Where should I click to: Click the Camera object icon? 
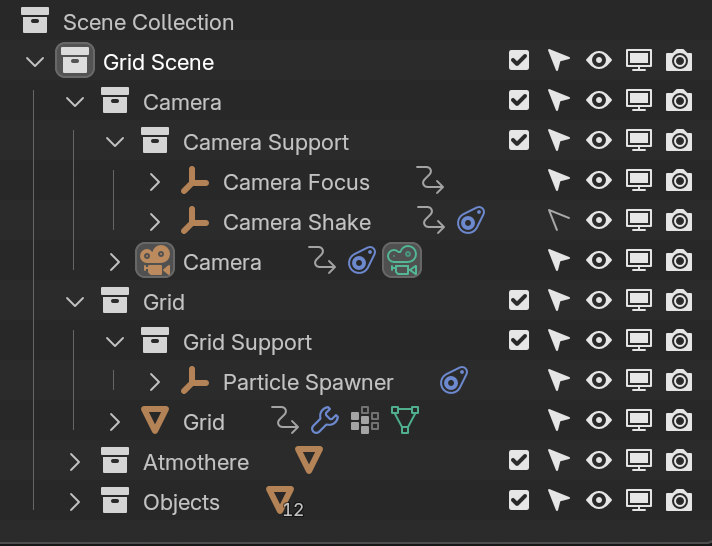click(x=155, y=262)
